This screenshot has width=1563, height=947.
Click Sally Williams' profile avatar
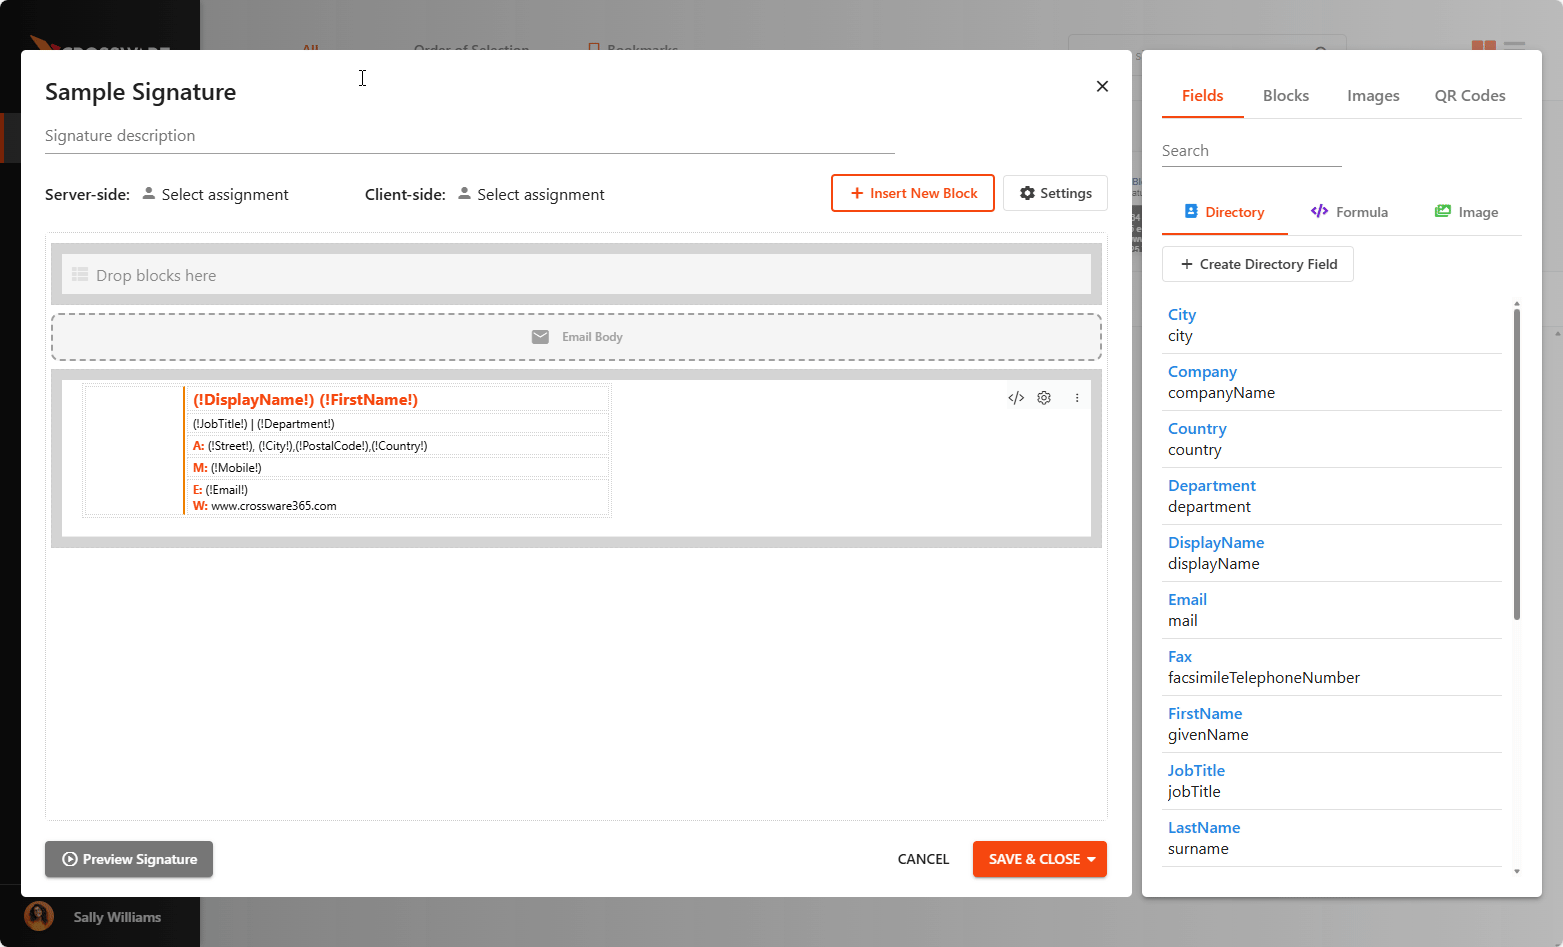(x=39, y=916)
